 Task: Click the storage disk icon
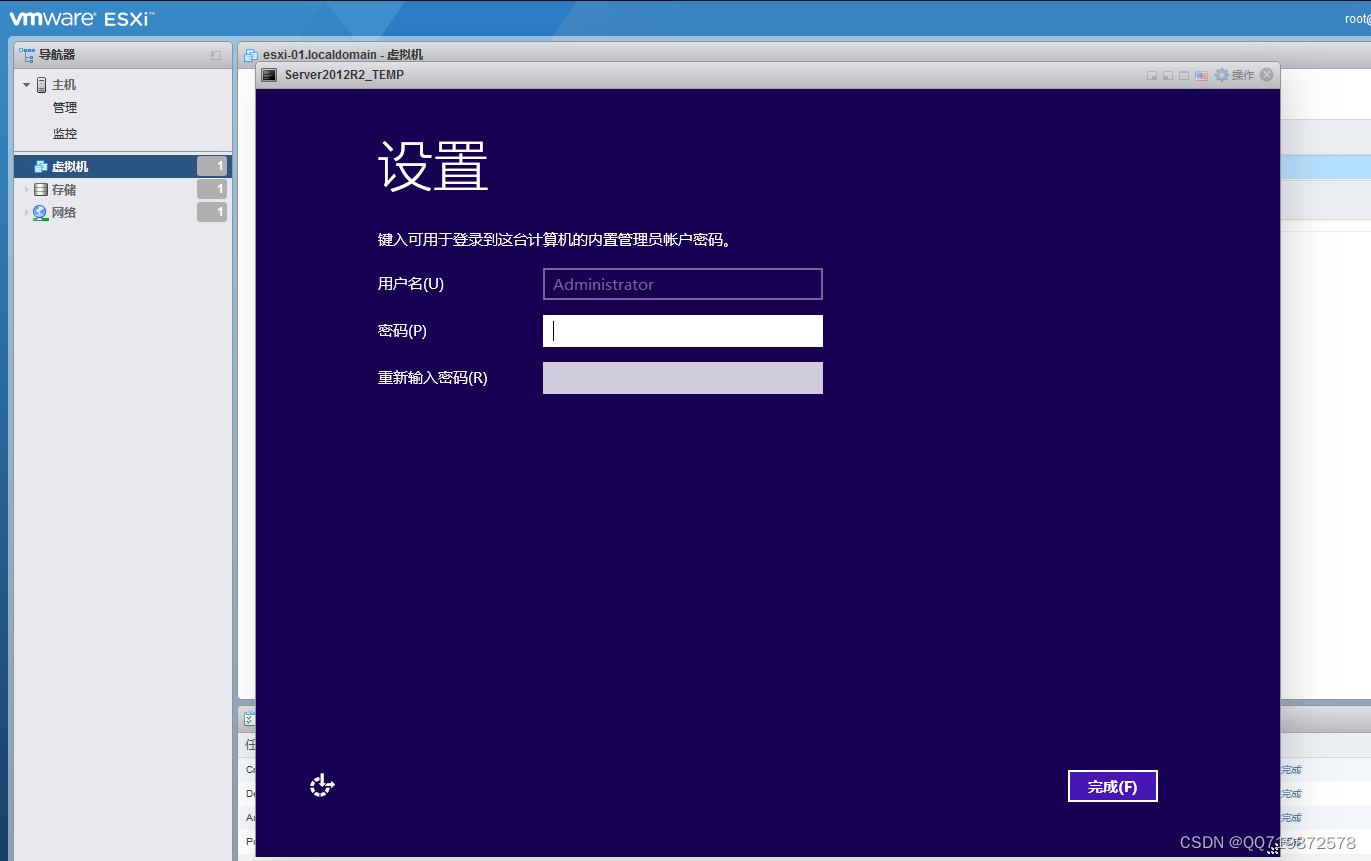[x=40, y=189]
